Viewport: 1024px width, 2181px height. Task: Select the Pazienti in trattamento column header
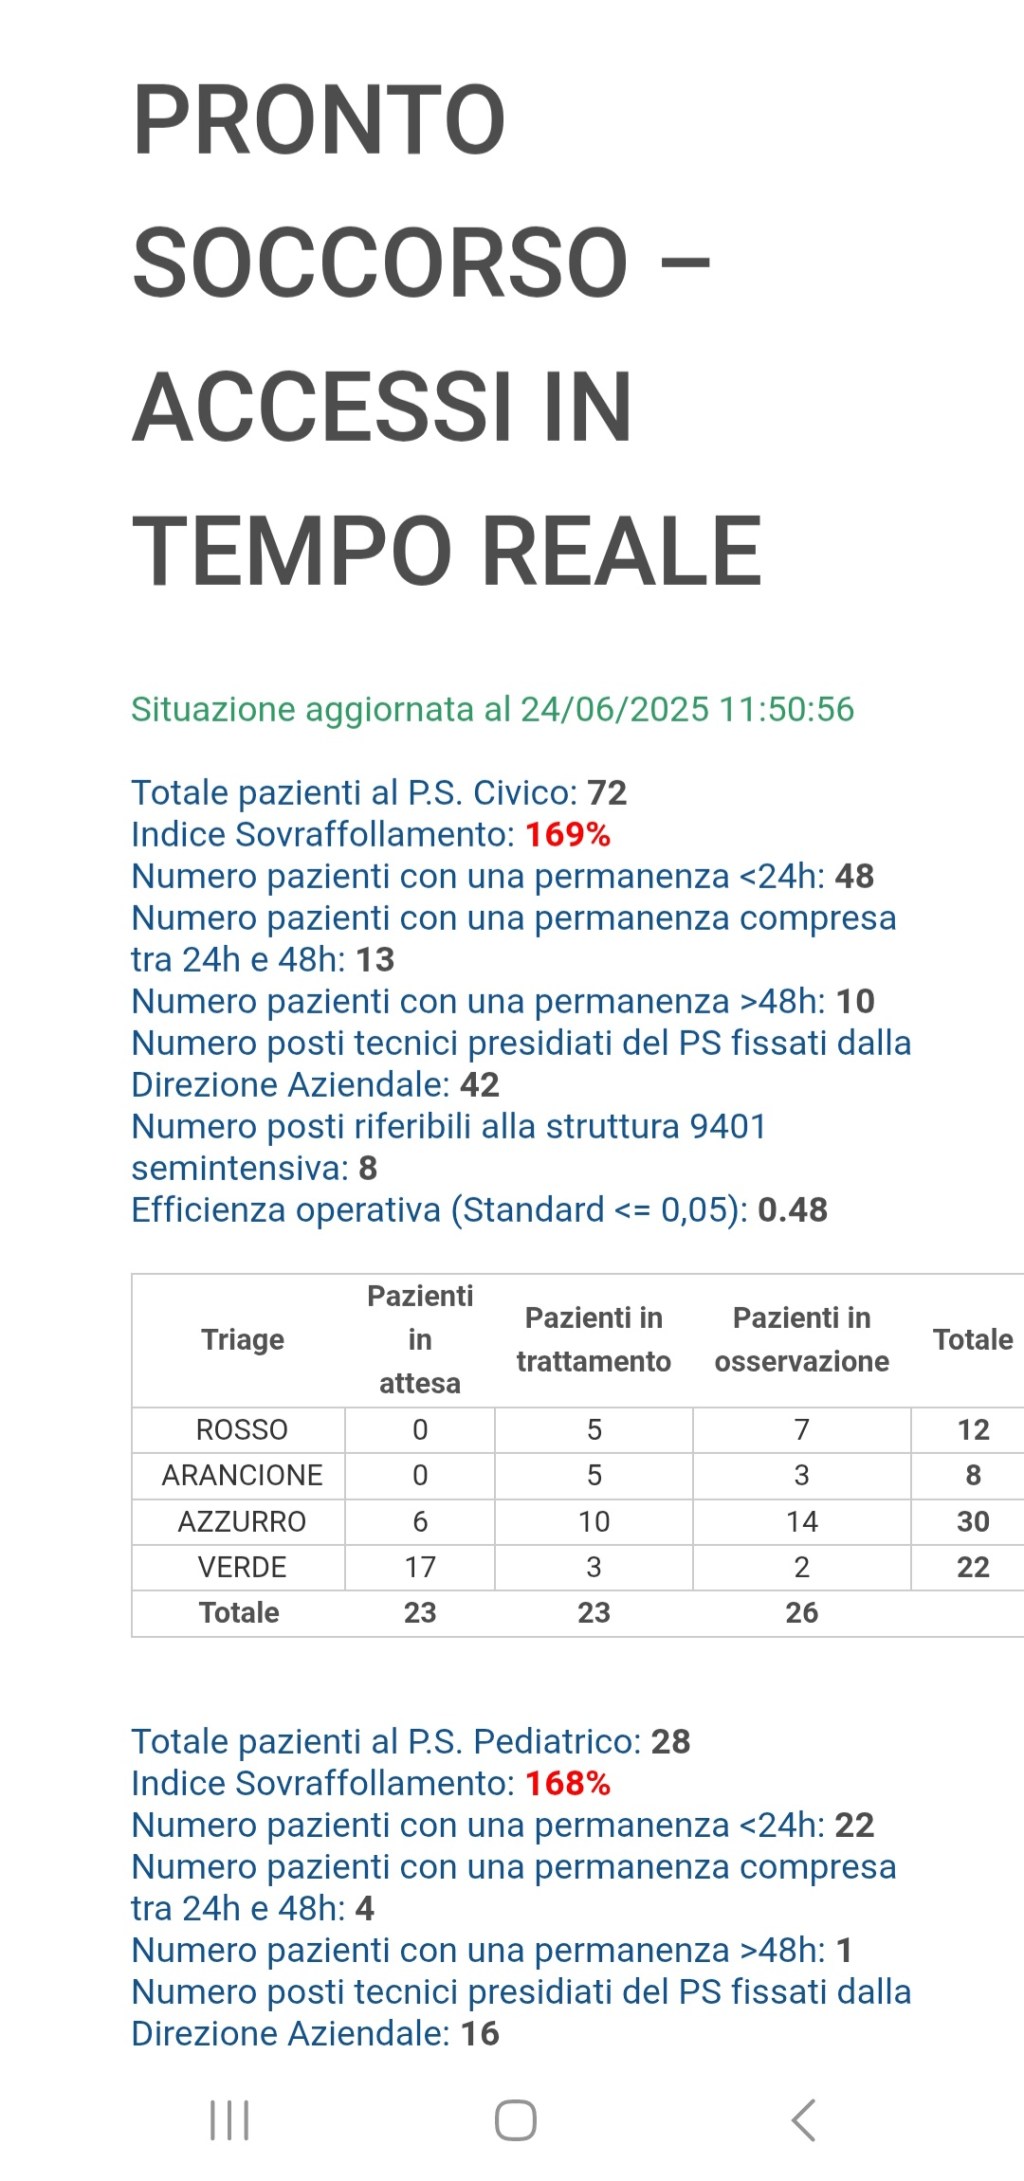pos(594,1339)
